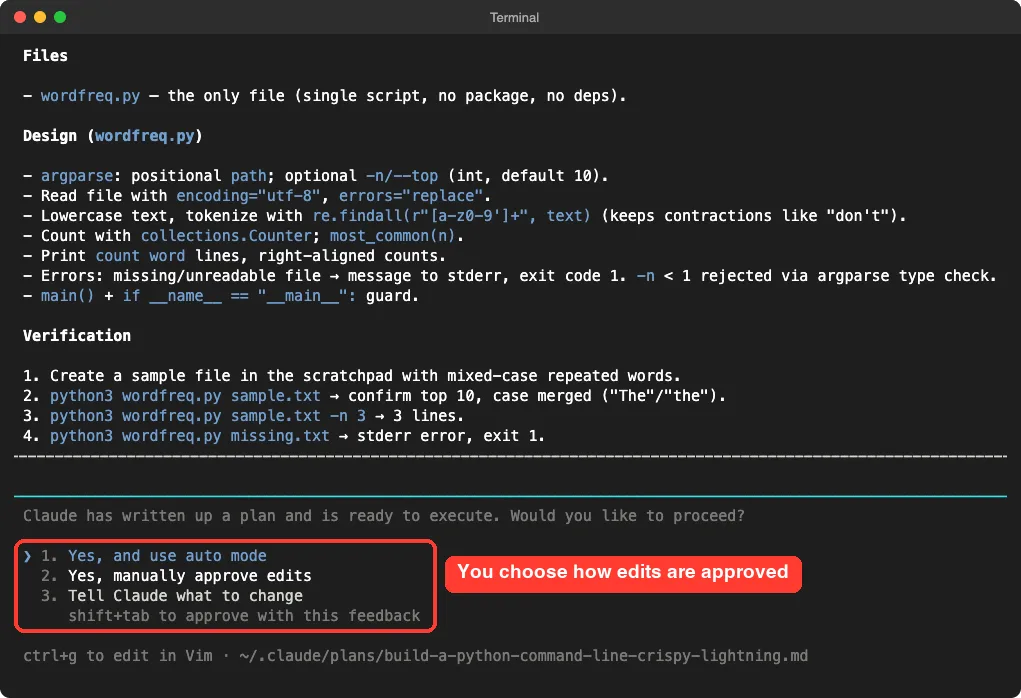Image resolution: width=1021 pixels, height=698 pixels.
Task: Click the 'ctrl+g to edit in Vim' hint
Action: click(118, 656)
